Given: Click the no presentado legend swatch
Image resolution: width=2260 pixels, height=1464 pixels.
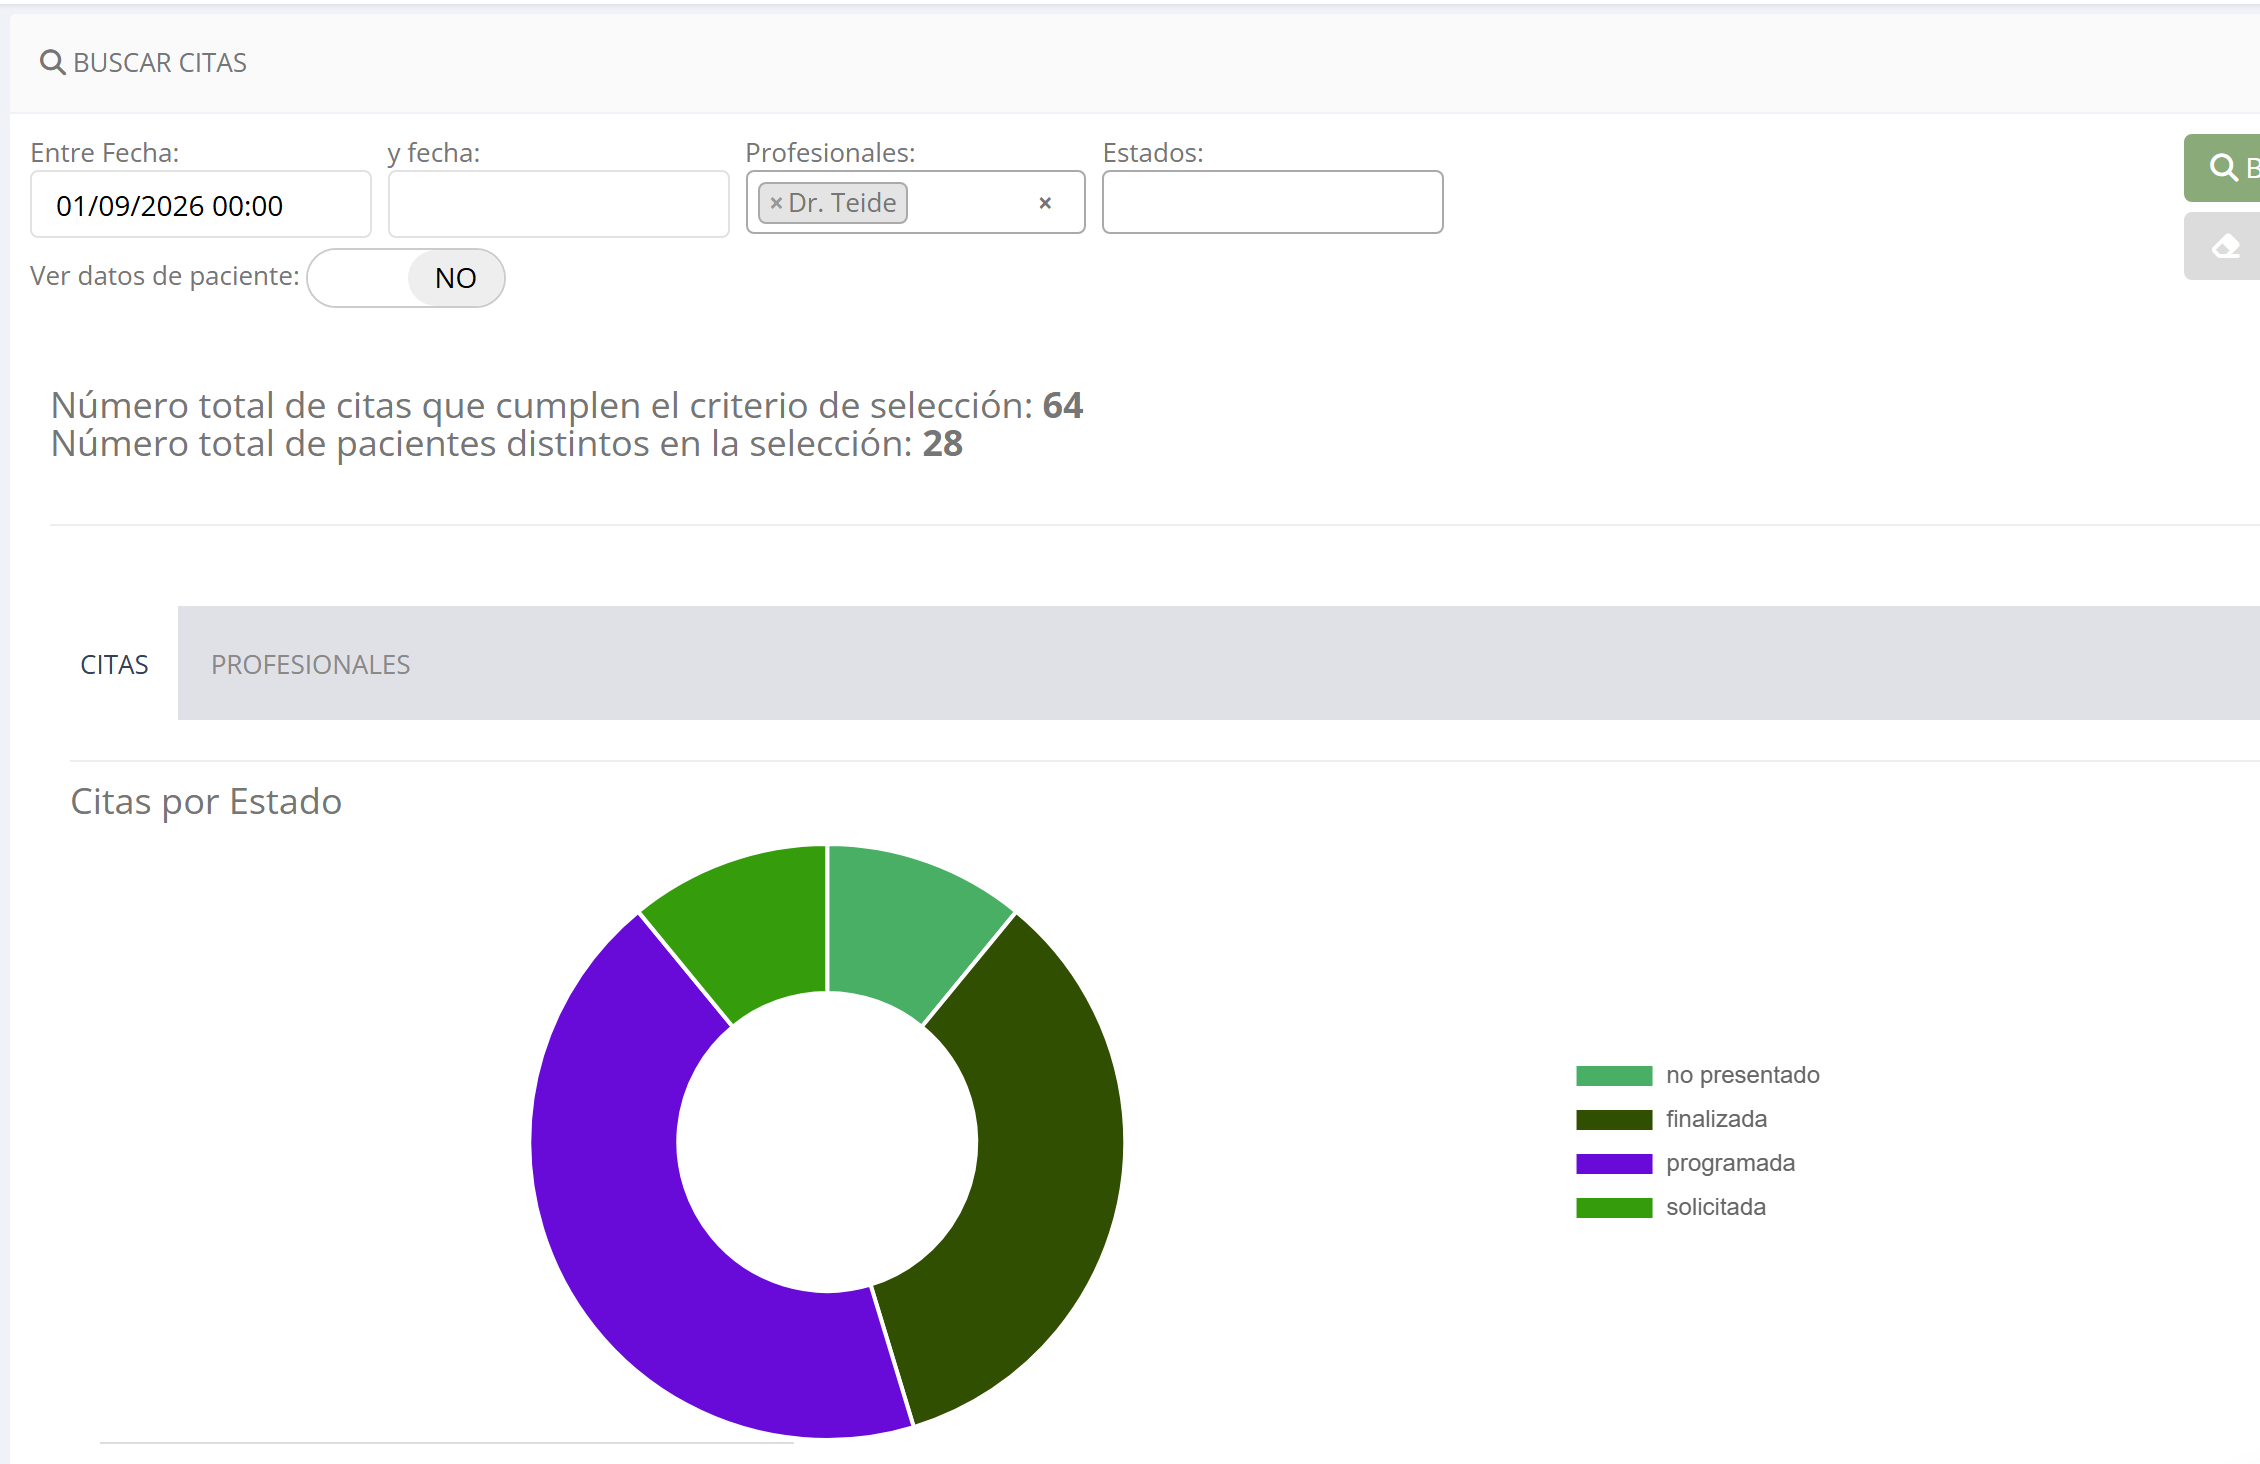Looking at the screenshot, I should tap(1614, 1076).
